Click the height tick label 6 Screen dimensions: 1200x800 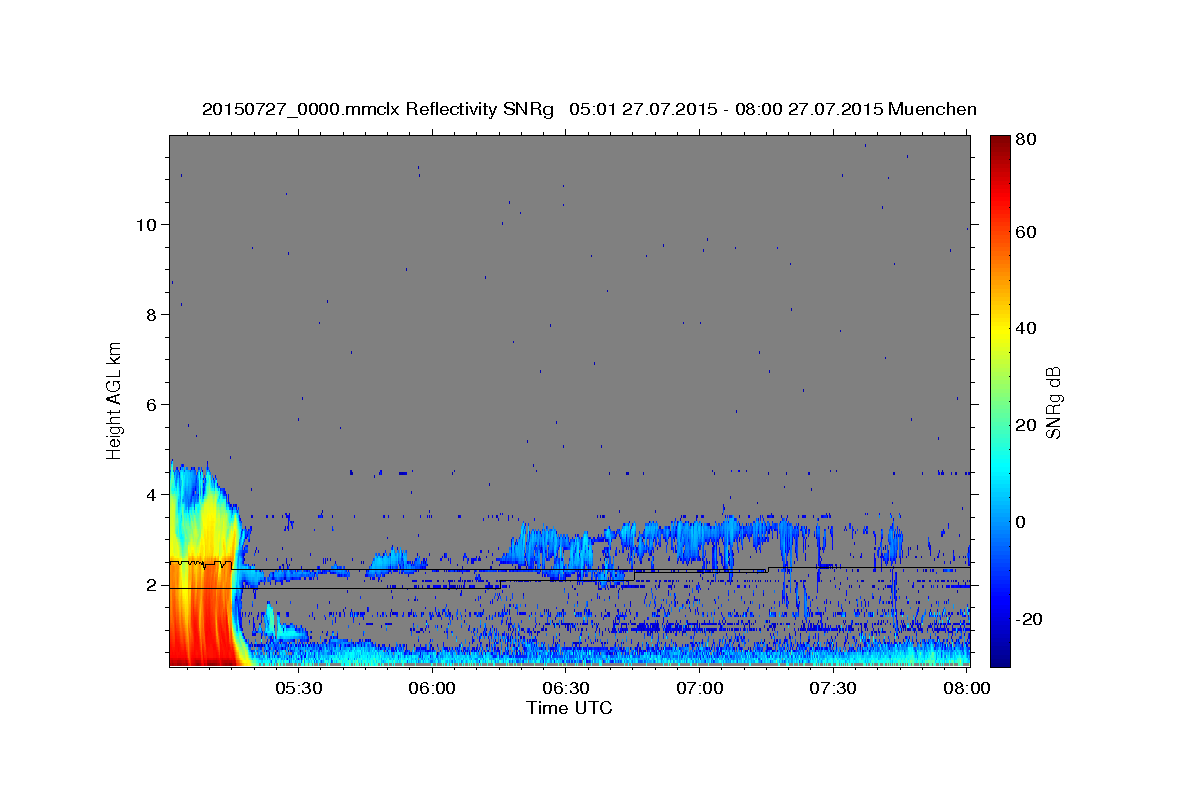[x=151, y=404]
